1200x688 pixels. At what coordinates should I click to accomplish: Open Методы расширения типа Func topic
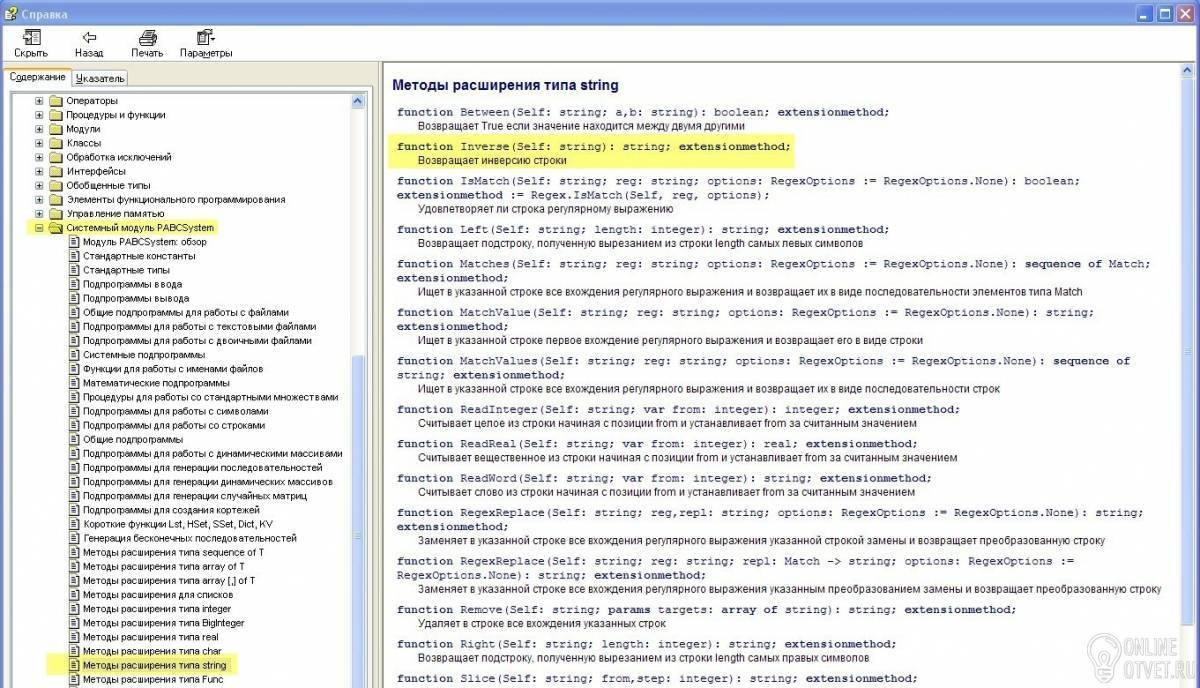pos(153,679)
